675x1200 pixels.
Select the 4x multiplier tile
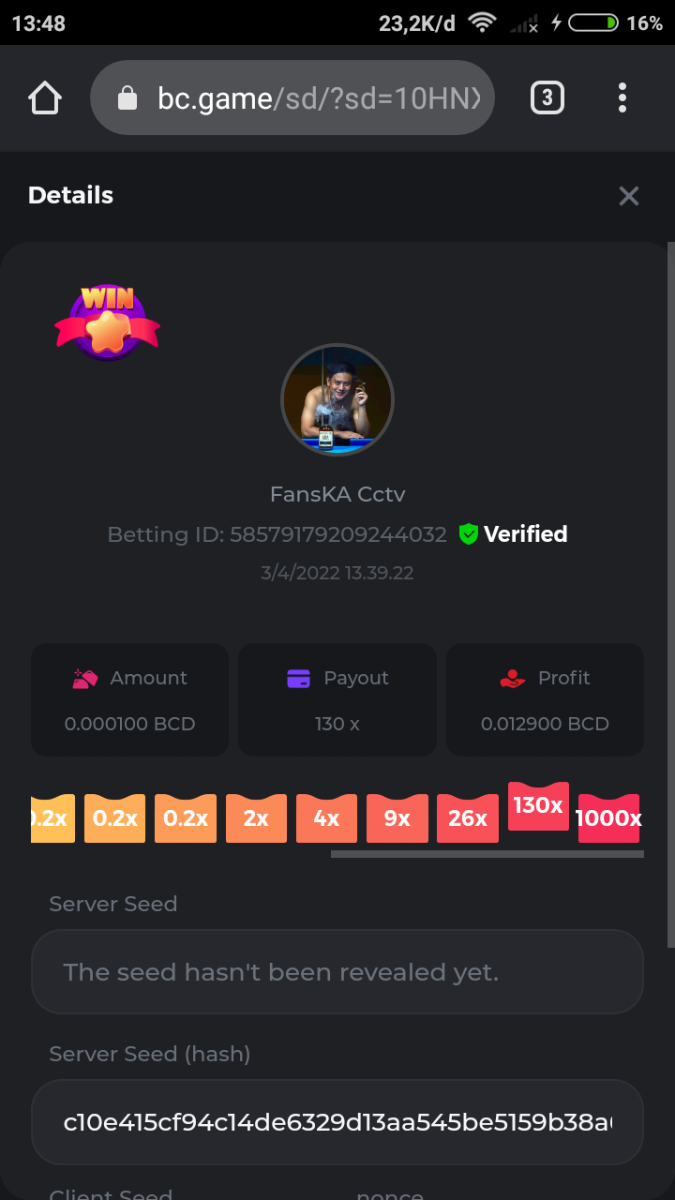tap(326, 819)
